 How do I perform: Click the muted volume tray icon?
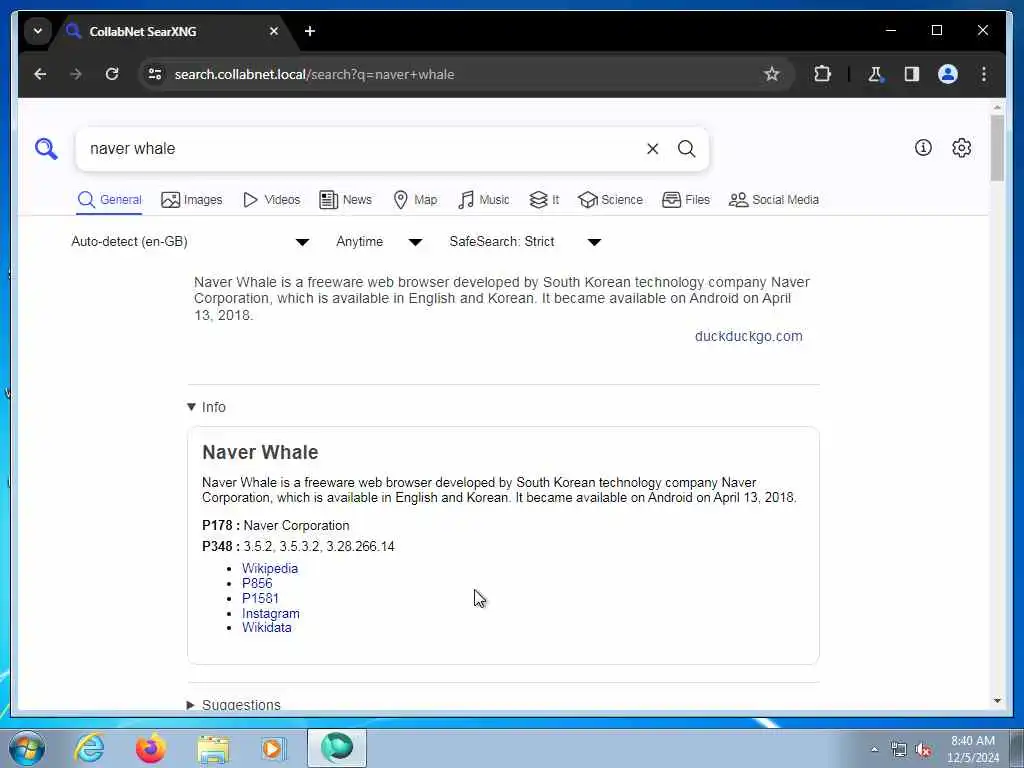[x=923, y=750]
